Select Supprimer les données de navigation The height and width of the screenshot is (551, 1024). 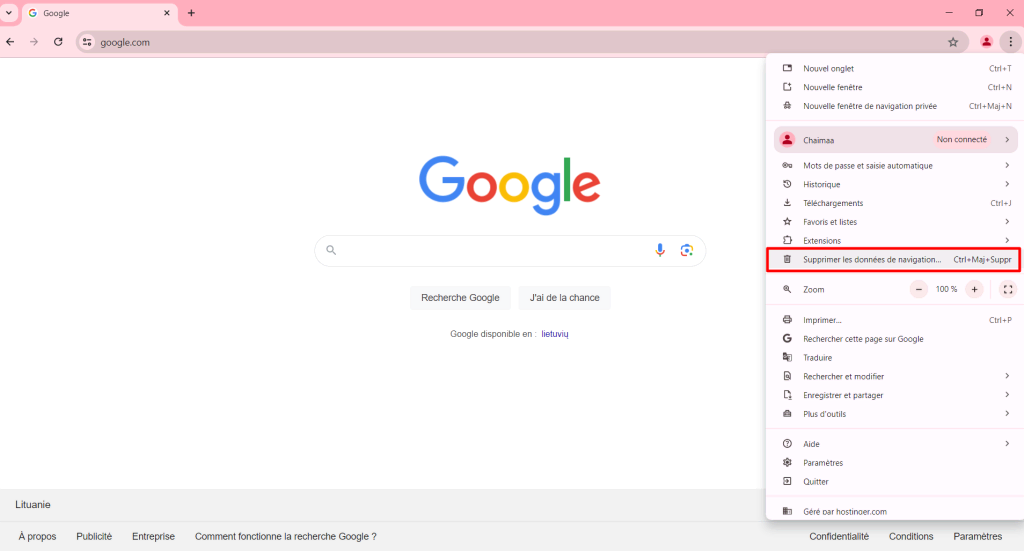(x=893, y=260)
